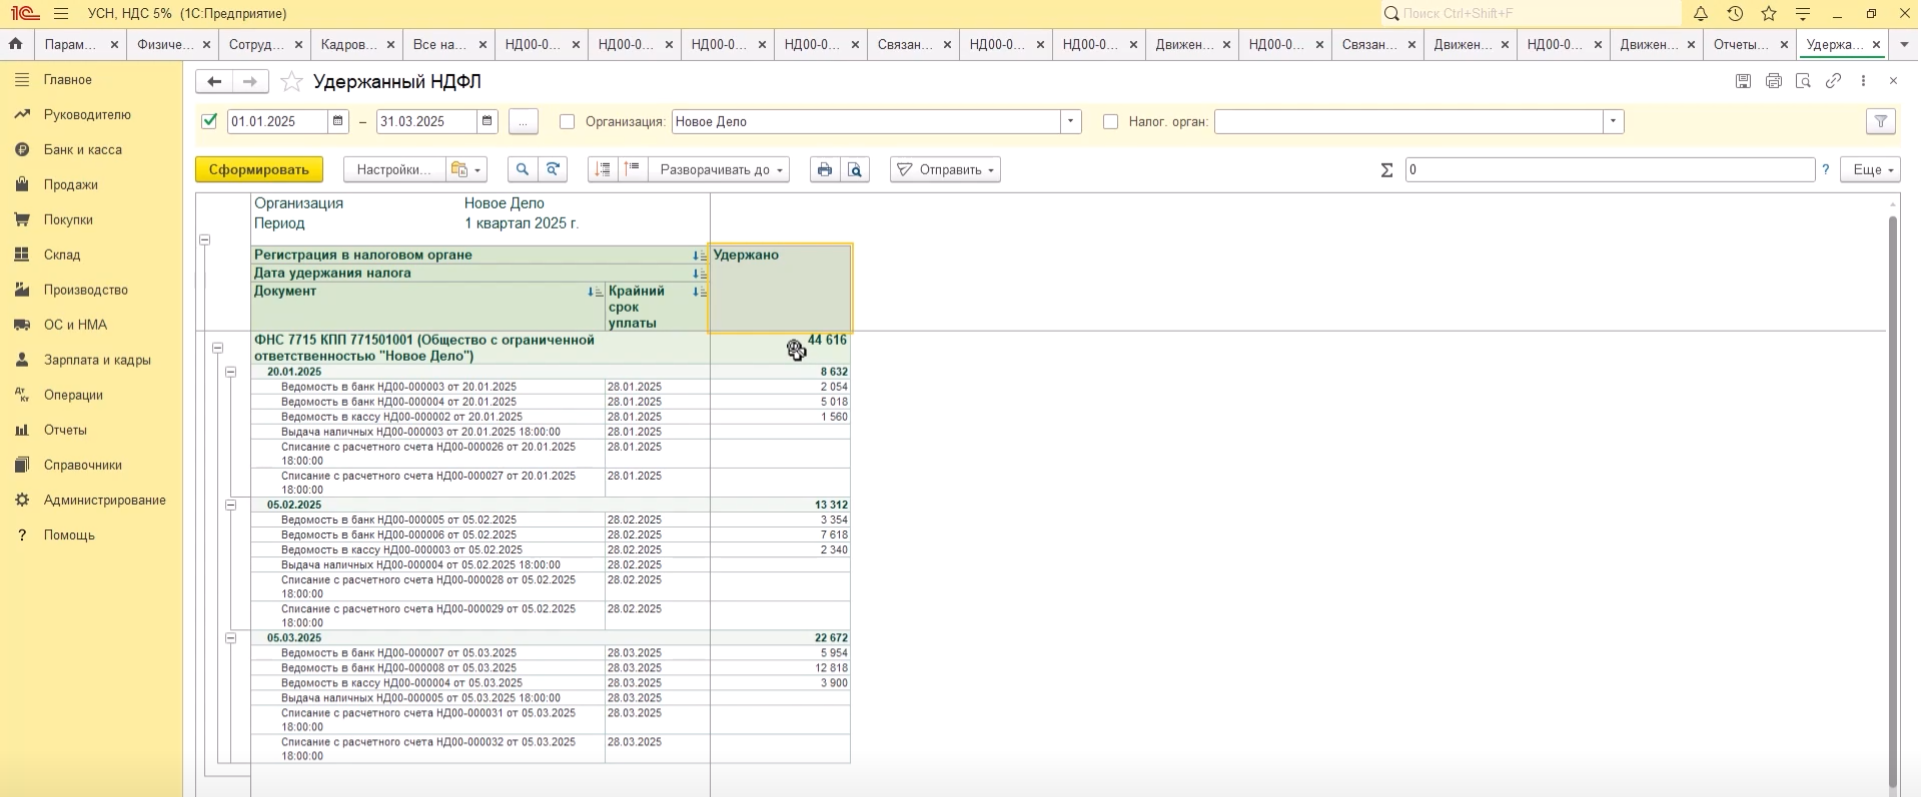
Task: Enable the Налог. орган filter checkbox
Action: [x=1110, y=122]
